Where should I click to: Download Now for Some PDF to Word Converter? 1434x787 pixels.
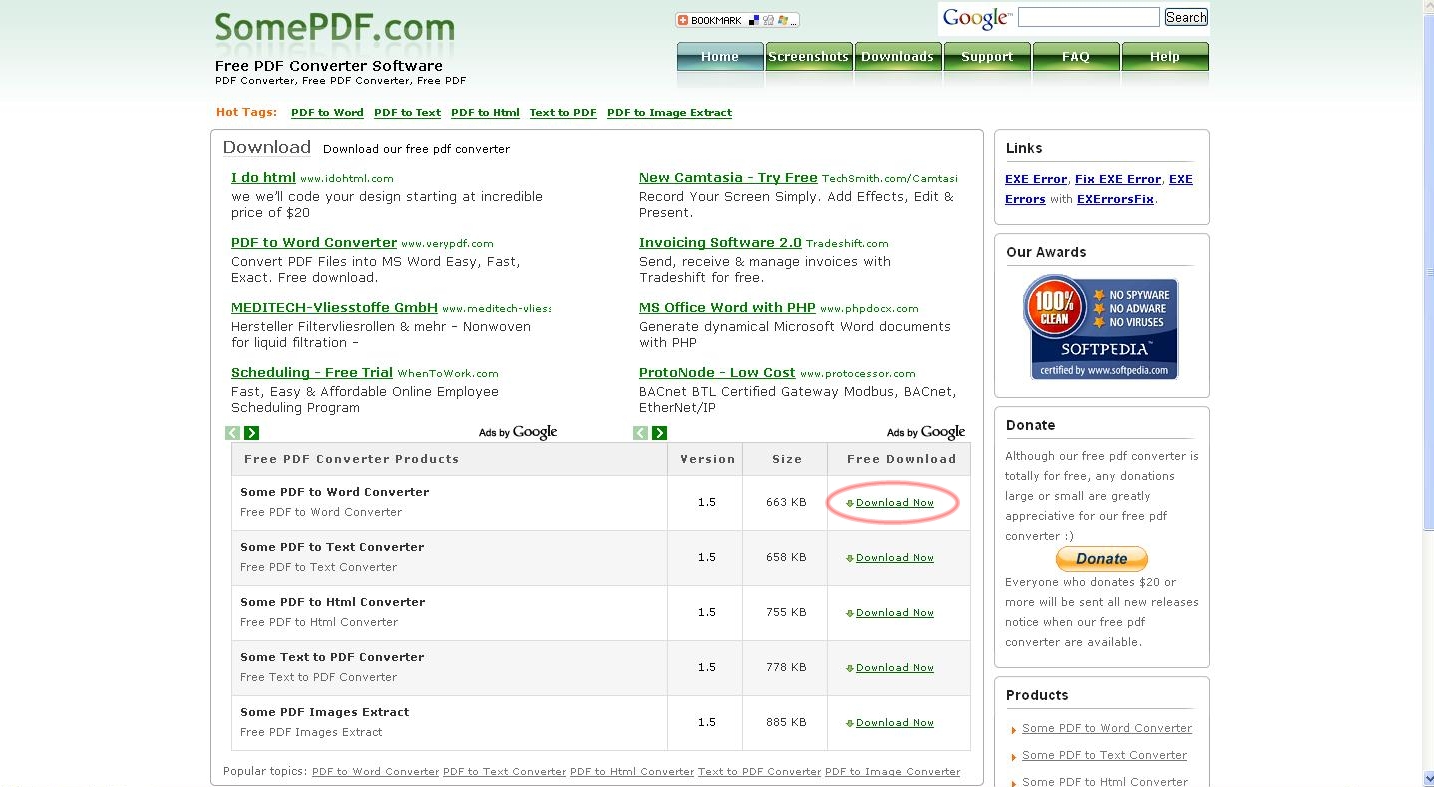pos(895,503)
